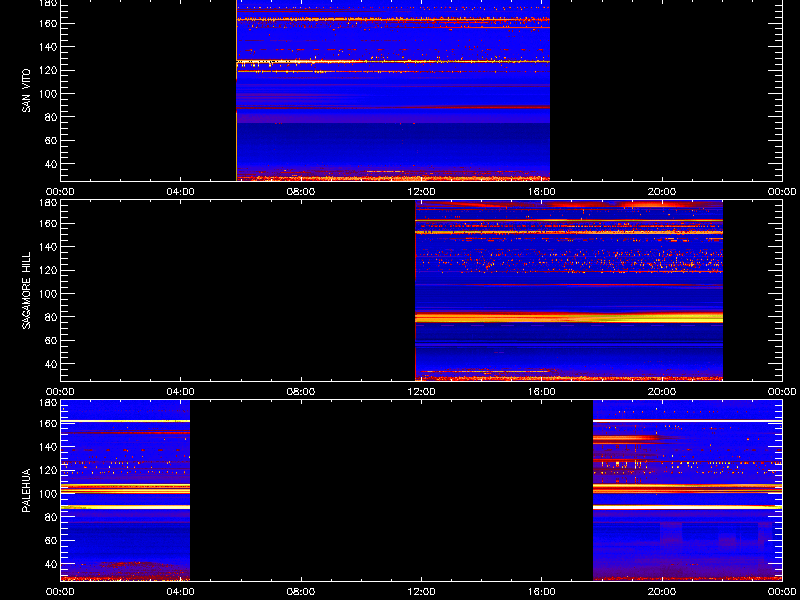800x600 pixels.
Task: Select the 120 tick label on Sagamore Hill axis
Action: (x=49, y=270)
